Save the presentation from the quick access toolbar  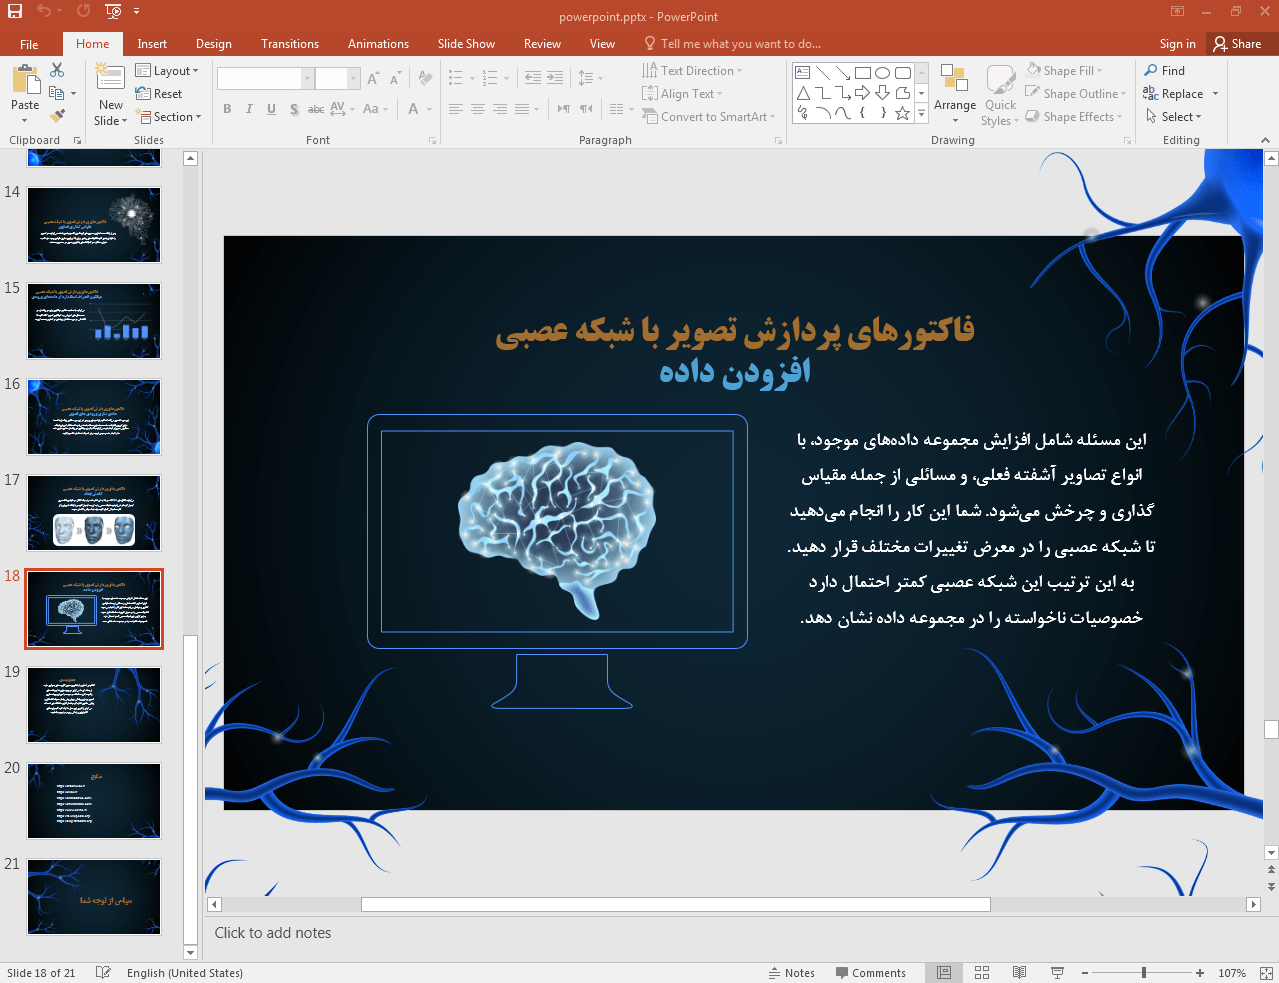[x=14, y=11]
